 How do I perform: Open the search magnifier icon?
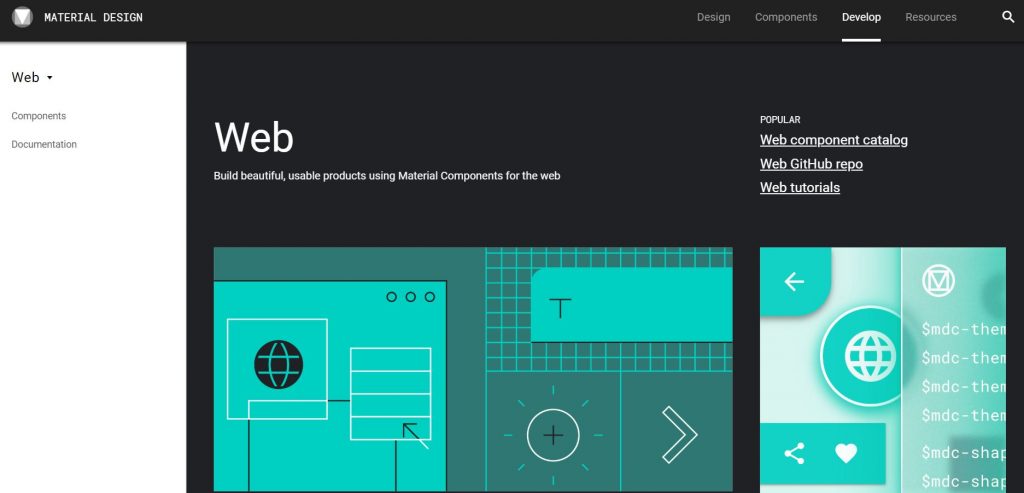(x=1008, y=18)
